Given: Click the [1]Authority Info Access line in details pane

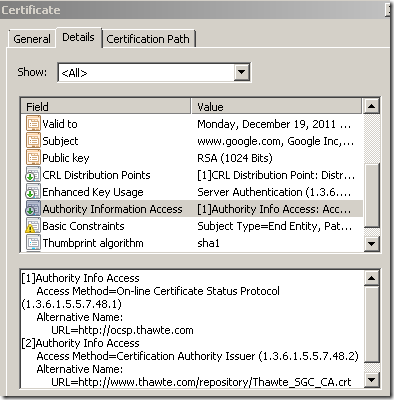Looking at the screenshot, I should 80,278.
